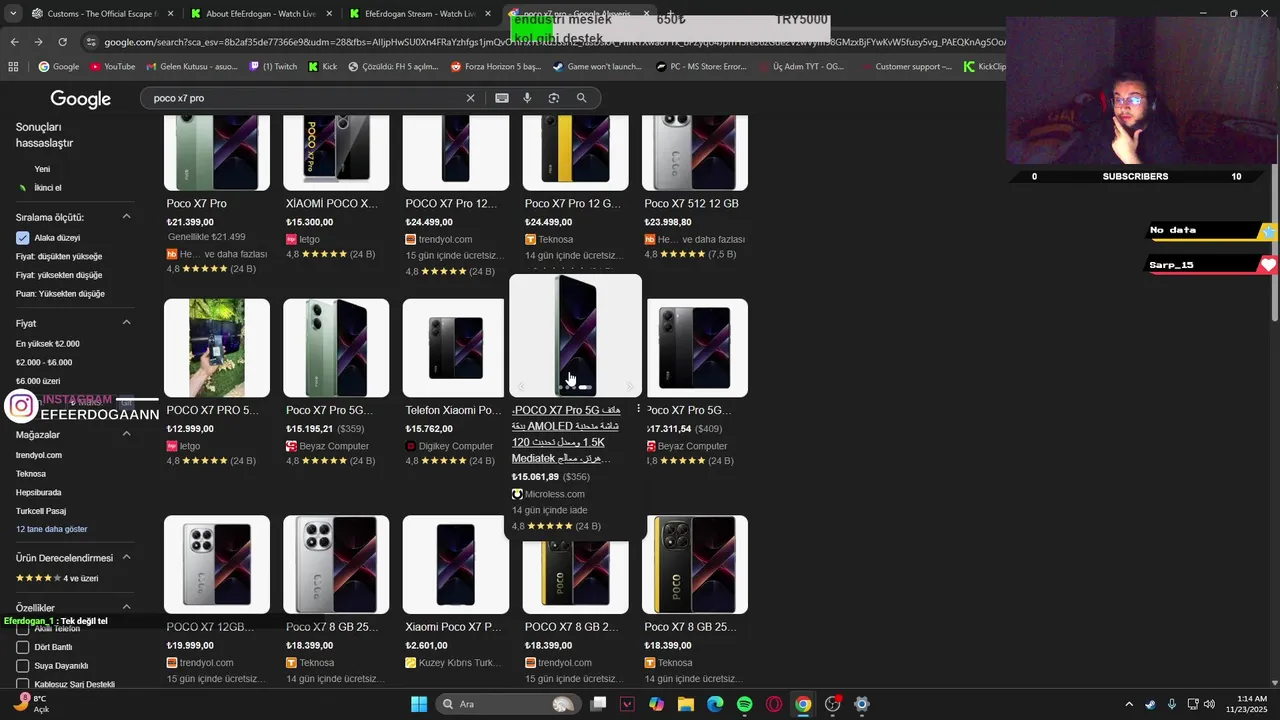Collapse the Ürün Derecelendirmesi section

pyautogui.click(x=127, y=558)
